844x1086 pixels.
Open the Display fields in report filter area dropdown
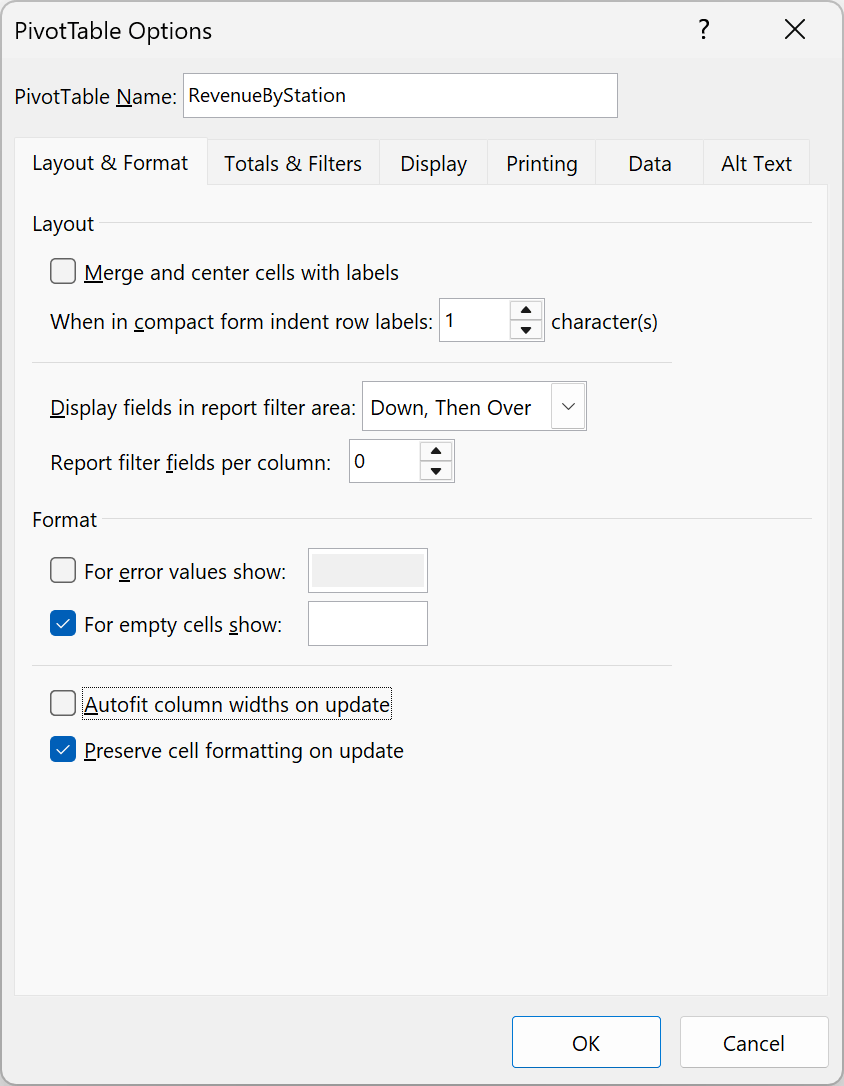coord(568,407)
